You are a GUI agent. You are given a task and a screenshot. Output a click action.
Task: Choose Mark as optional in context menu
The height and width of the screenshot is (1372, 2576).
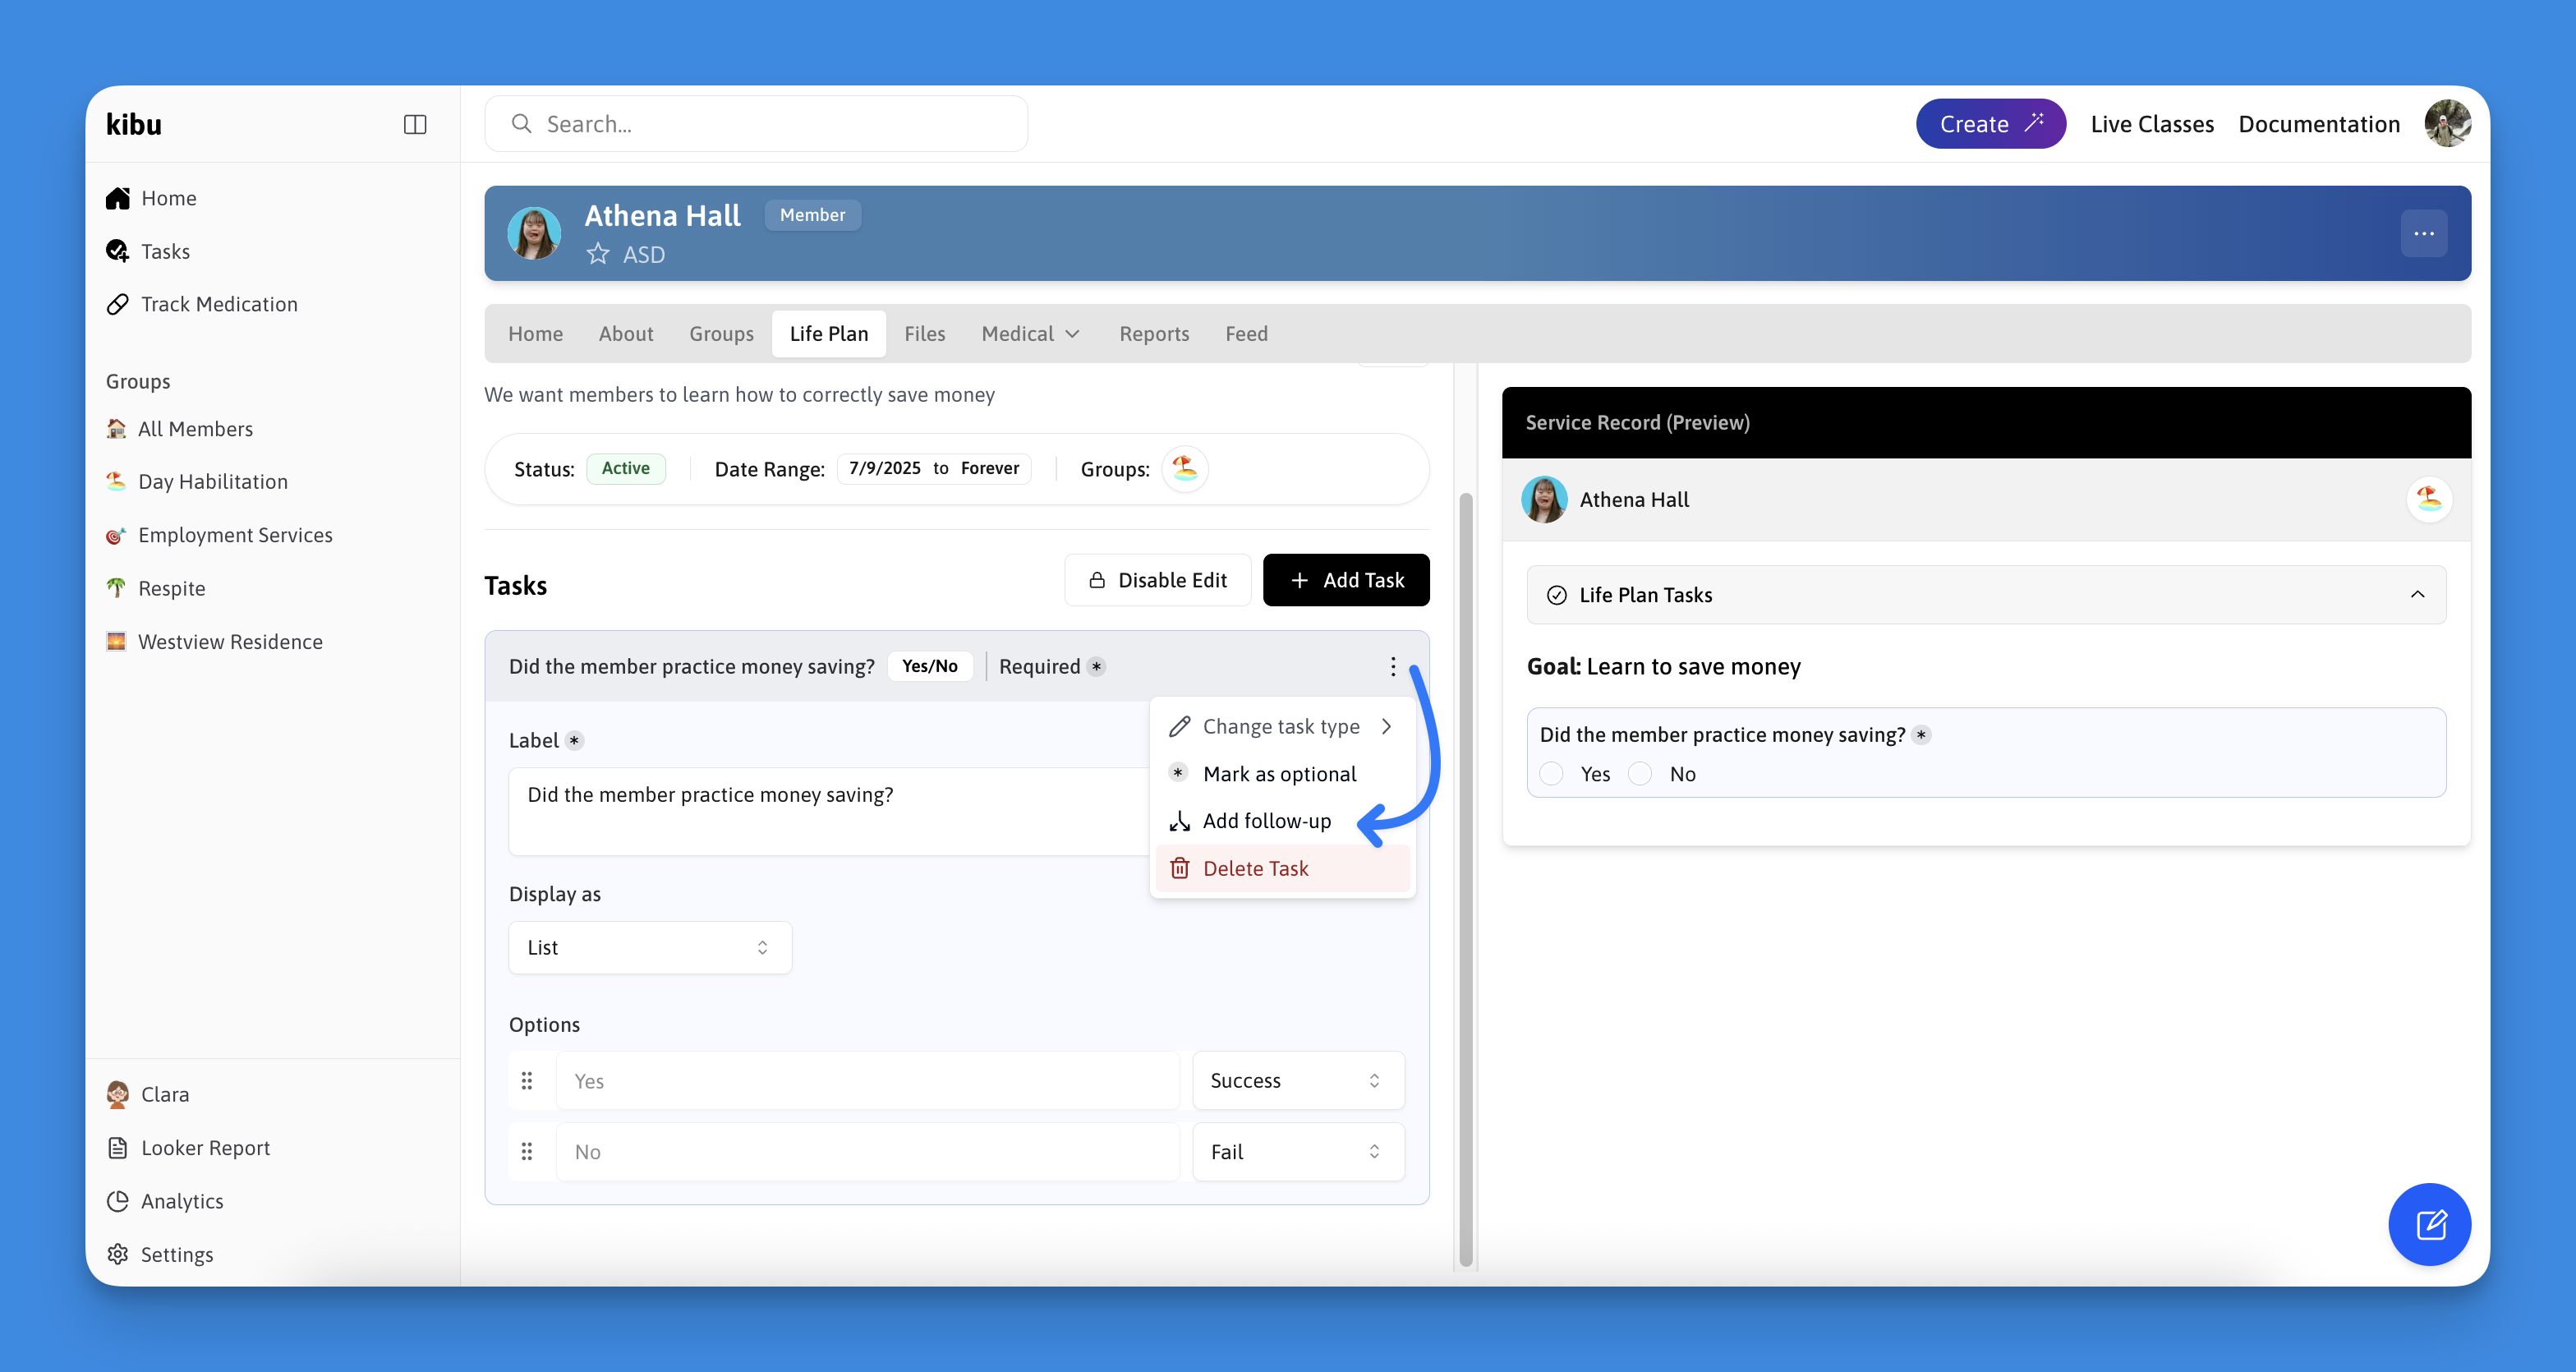coord(1279,774)
